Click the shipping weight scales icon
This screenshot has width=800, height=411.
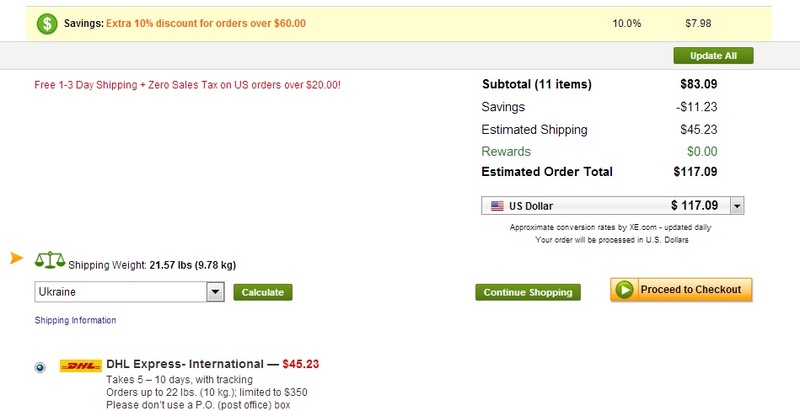click(50, 260)
